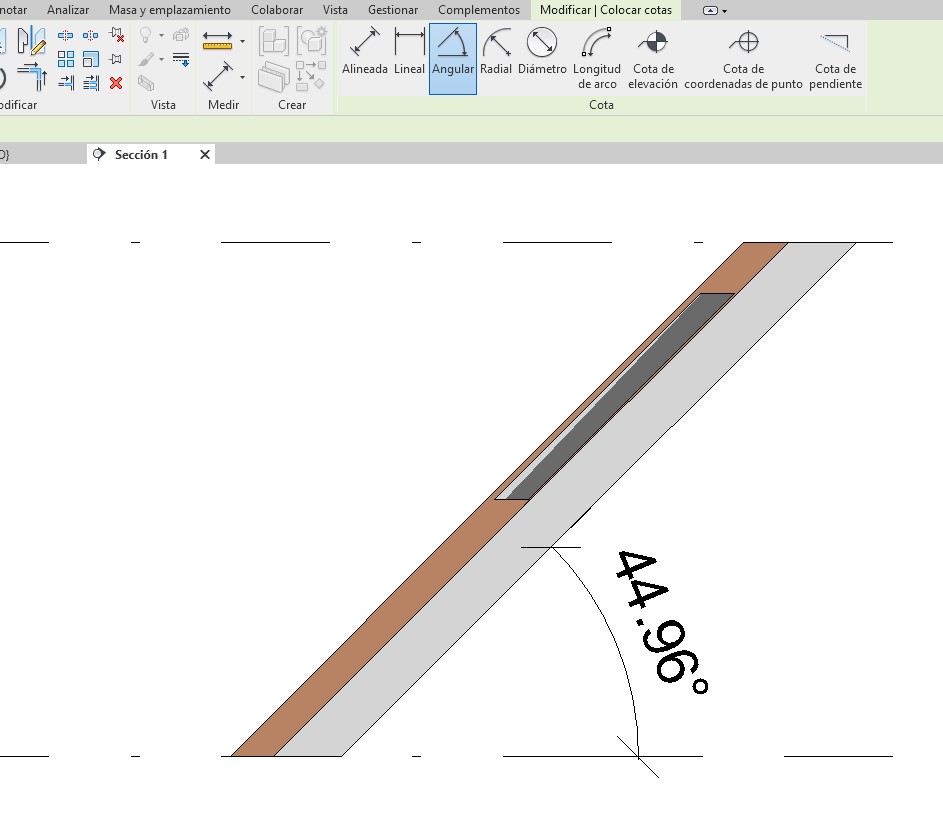
Task: Select the Sección 1 view tab
Action: click(x=141, y=155)
